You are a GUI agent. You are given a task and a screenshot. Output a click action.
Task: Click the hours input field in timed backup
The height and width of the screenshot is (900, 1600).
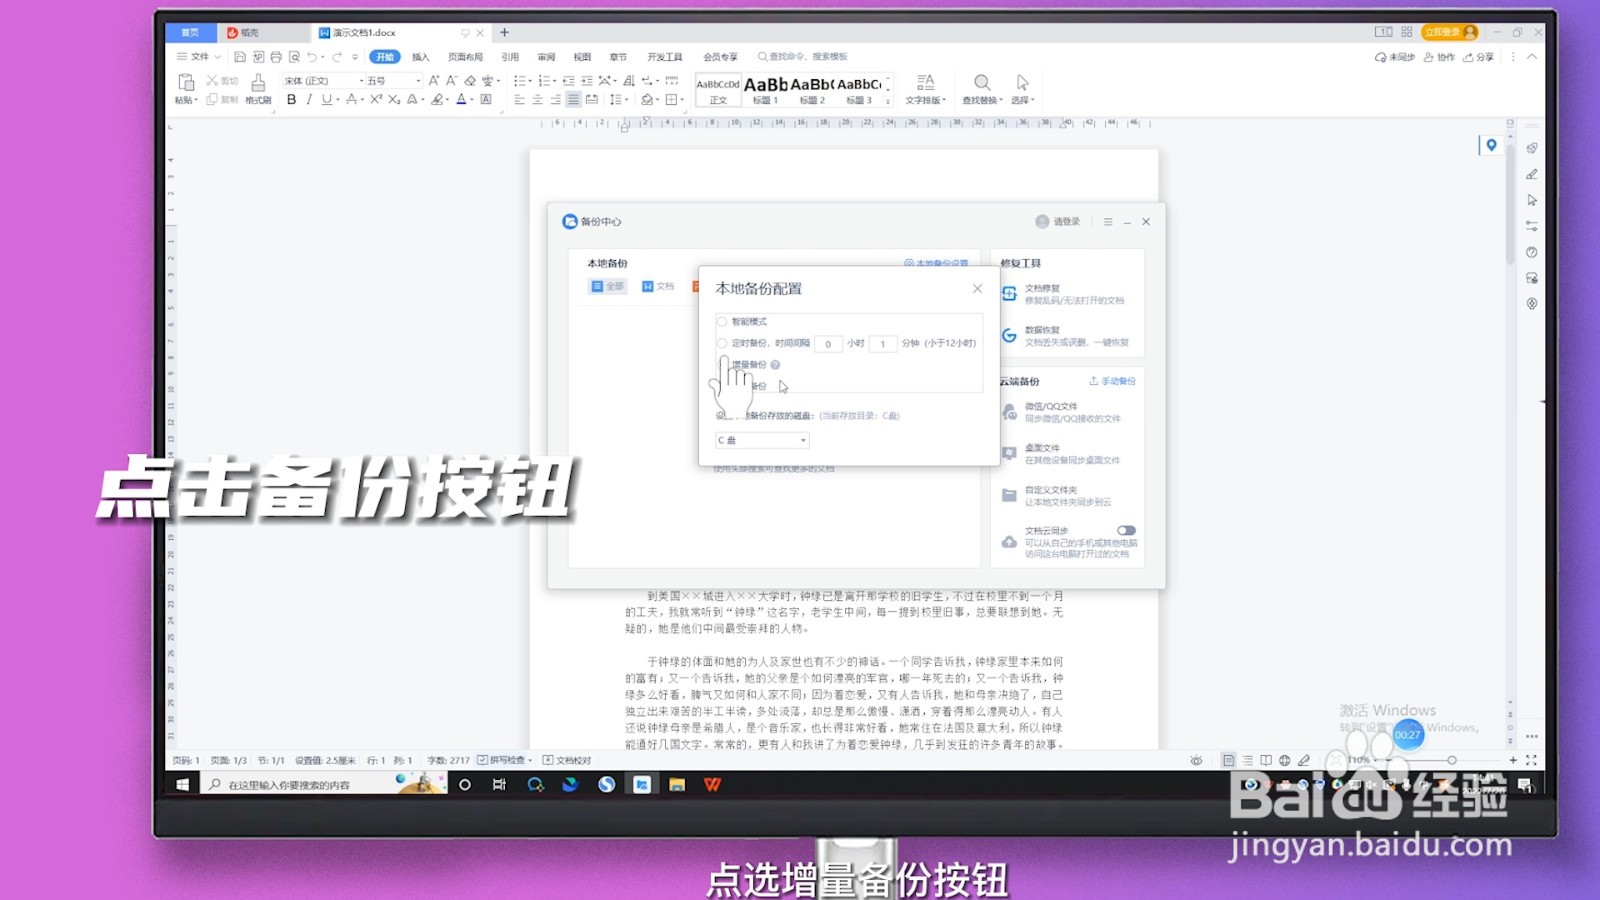(x=828, y=343)
